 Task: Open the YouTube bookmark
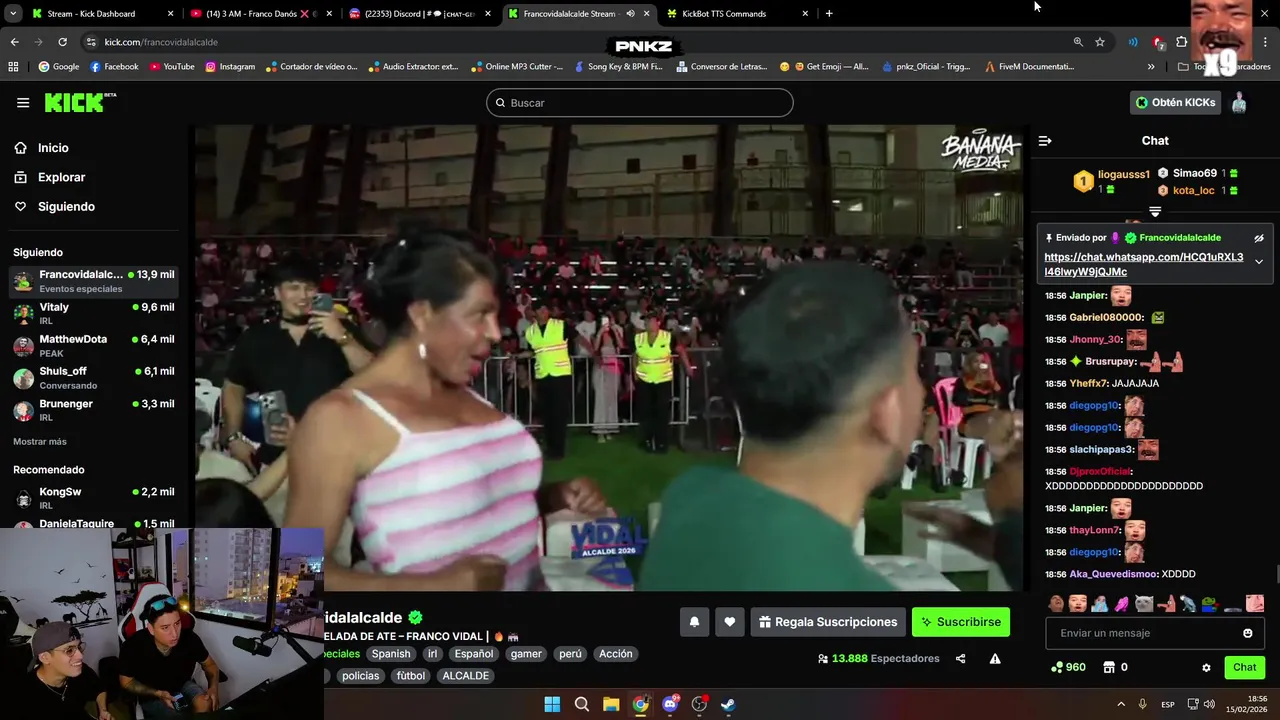click(x=172, y=67)
